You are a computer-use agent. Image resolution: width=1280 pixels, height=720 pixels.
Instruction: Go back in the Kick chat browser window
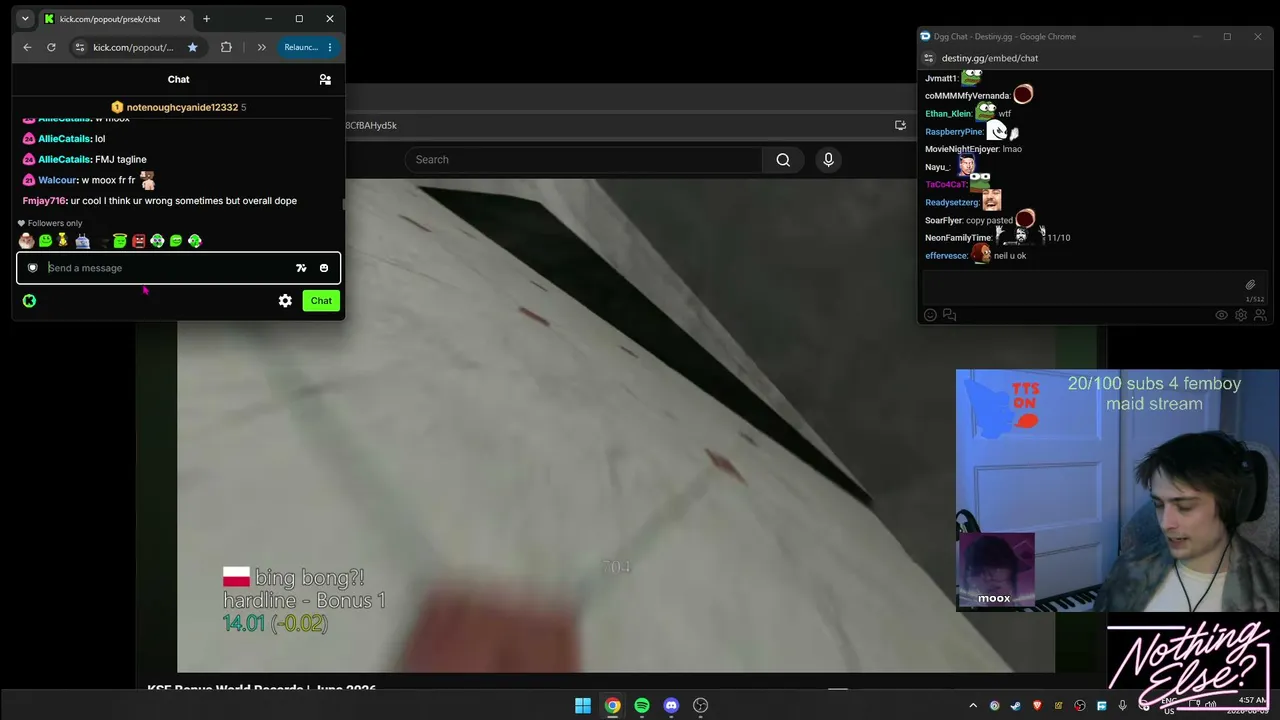pyautogui.click(x=27, y=47)
